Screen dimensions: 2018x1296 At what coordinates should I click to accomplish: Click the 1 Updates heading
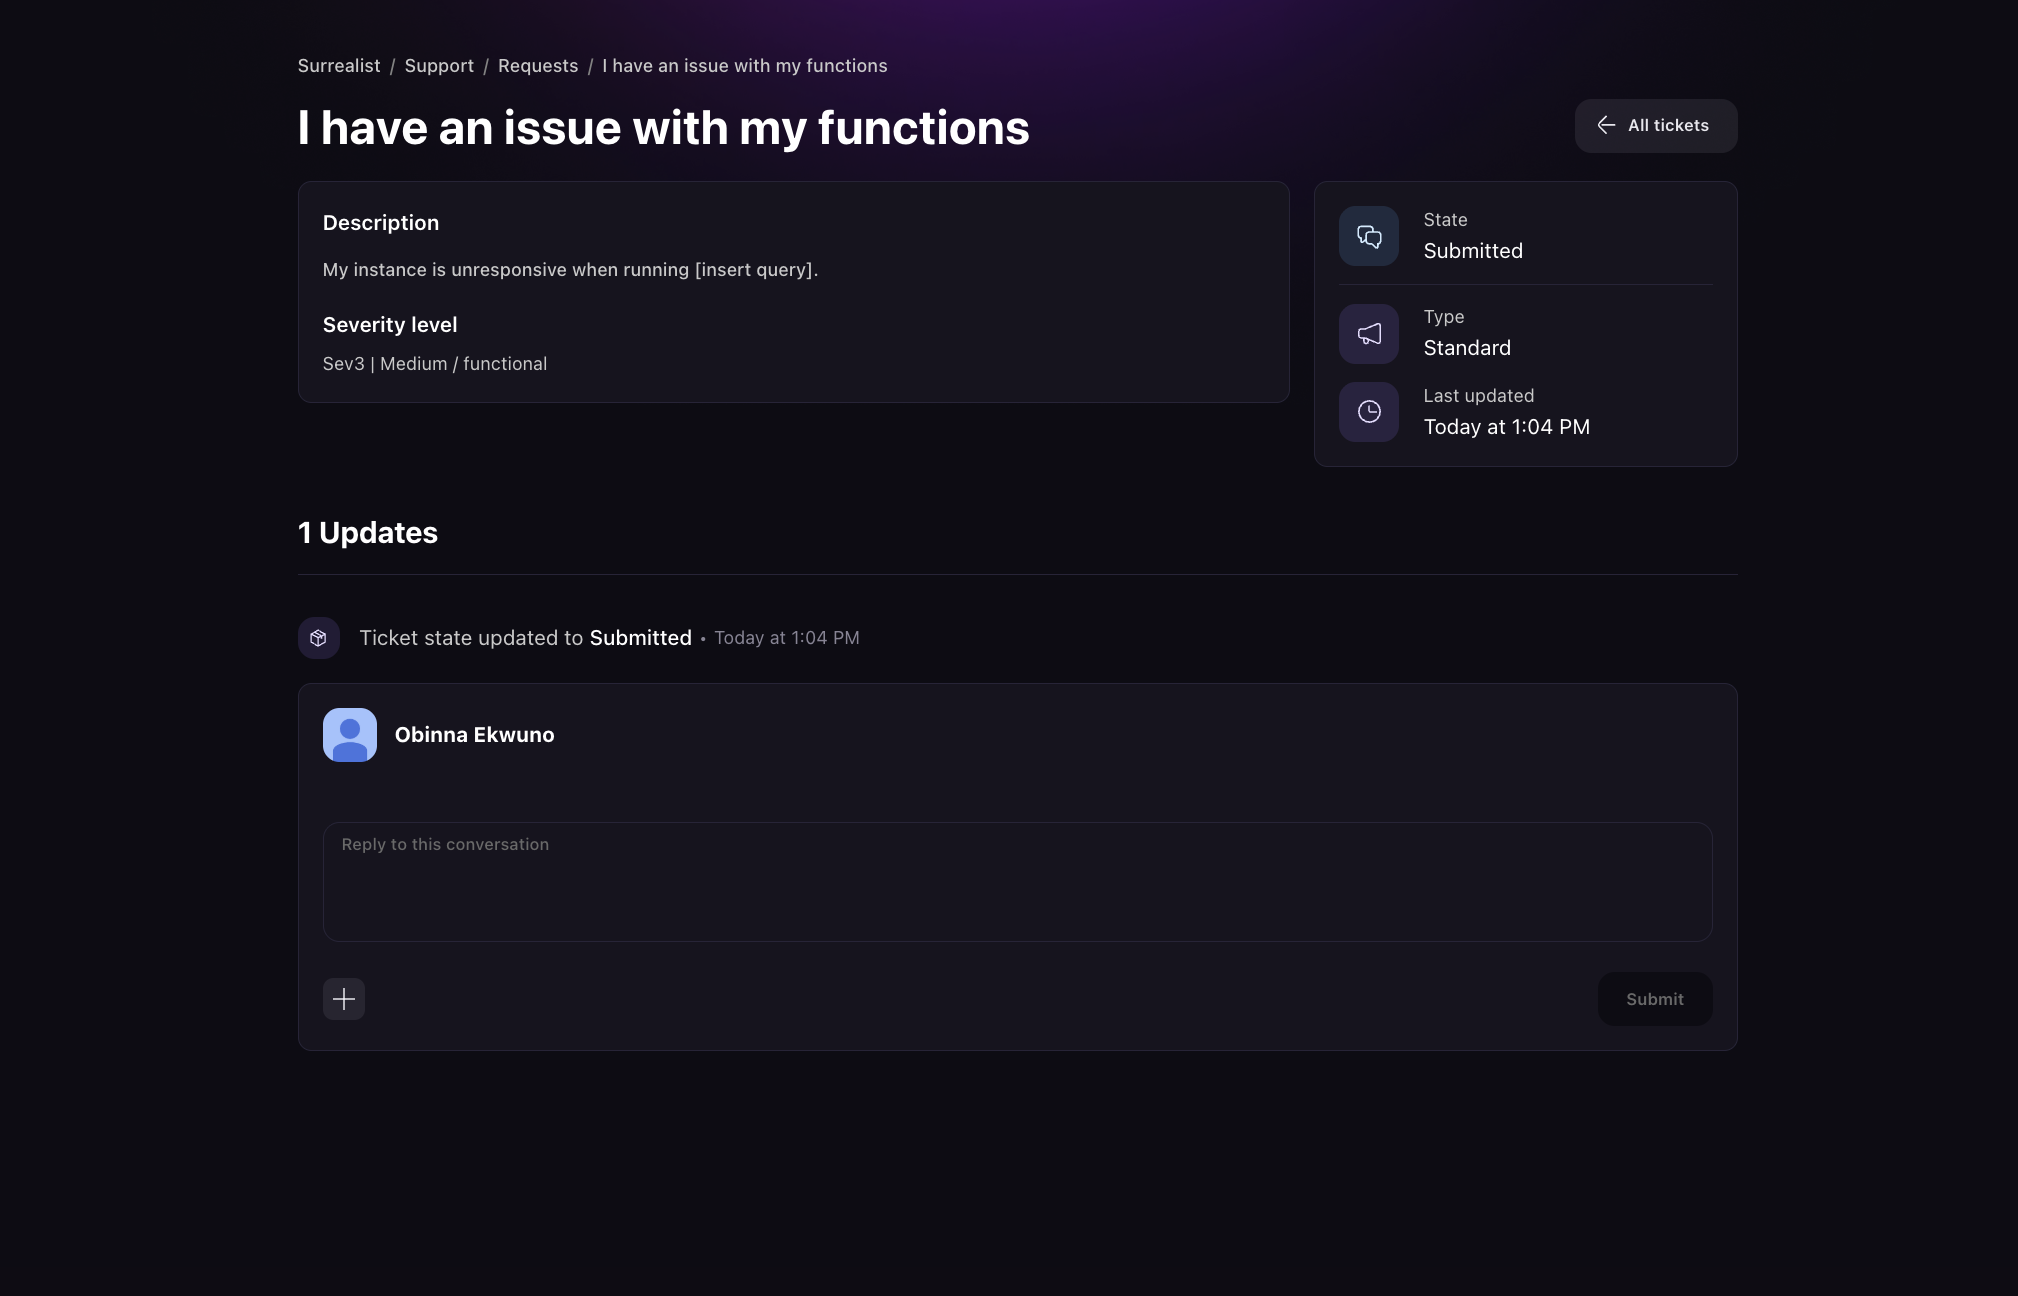click(367, 533)
